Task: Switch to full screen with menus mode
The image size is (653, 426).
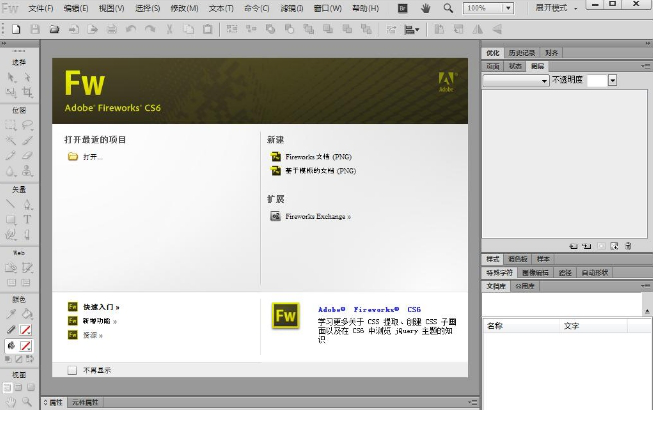Action: tap(19, 387)
